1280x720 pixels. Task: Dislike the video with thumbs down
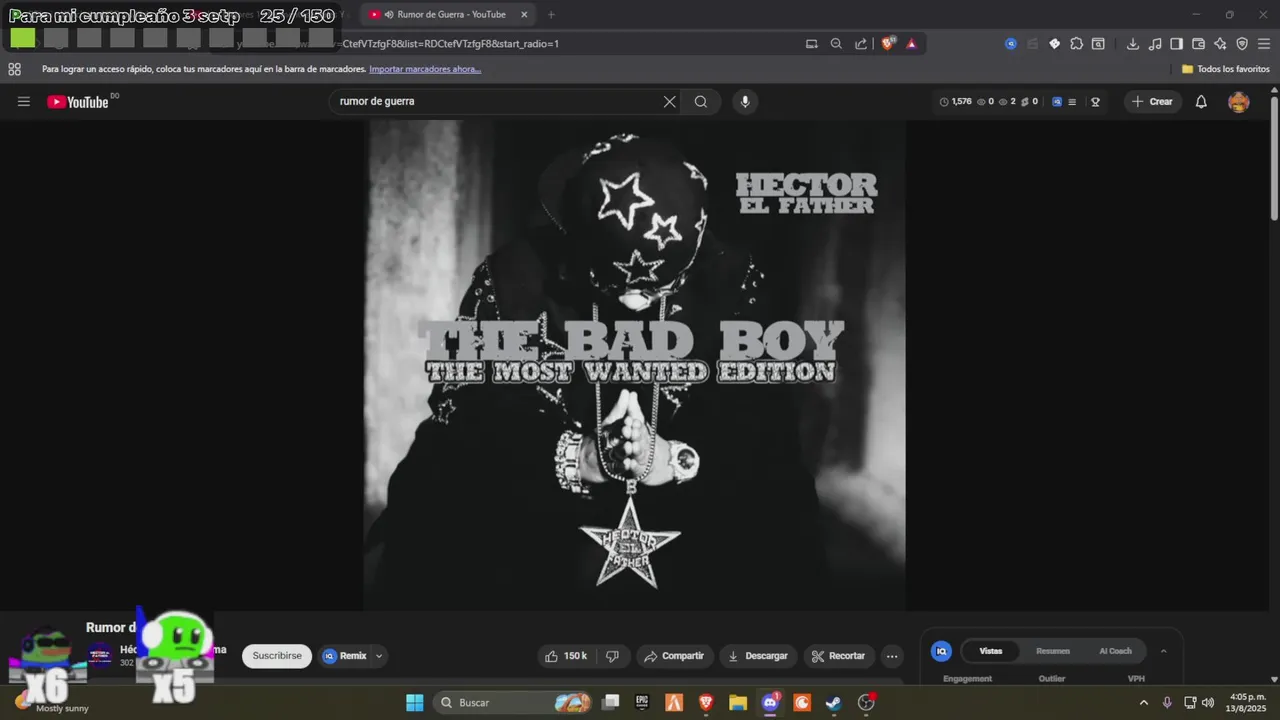(613, 656)
